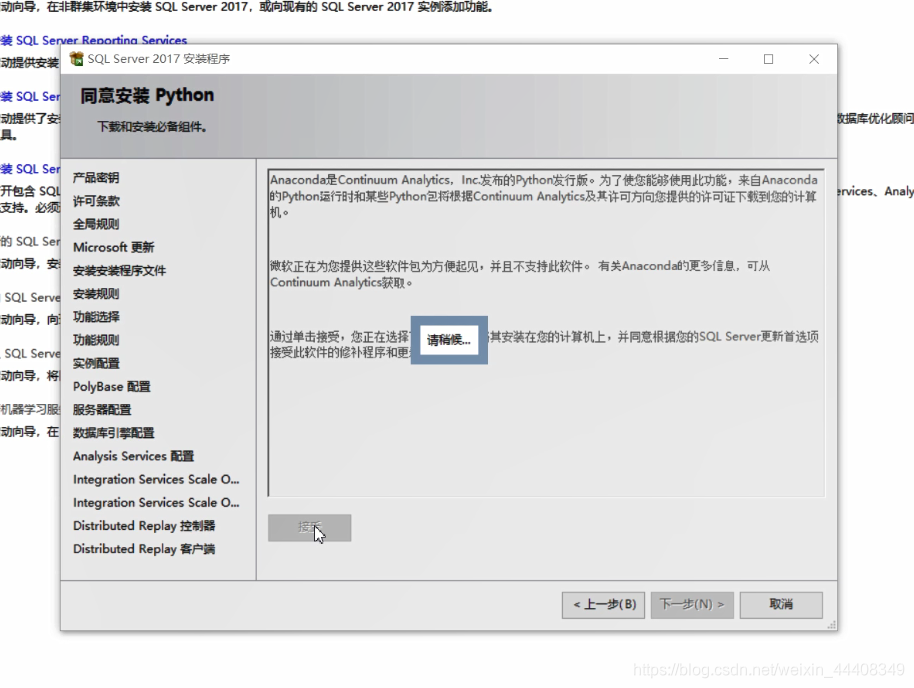This screenshot has height=688, width=914.
Task: Select the 全局规则 step
Action: [x=96, y=224]
